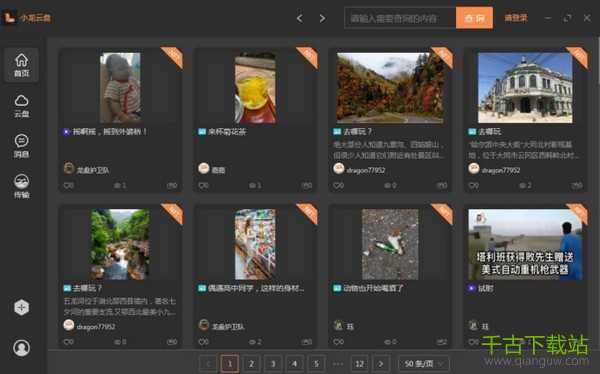
Task: Open the 消息 messages section
Action: [21, 146]
